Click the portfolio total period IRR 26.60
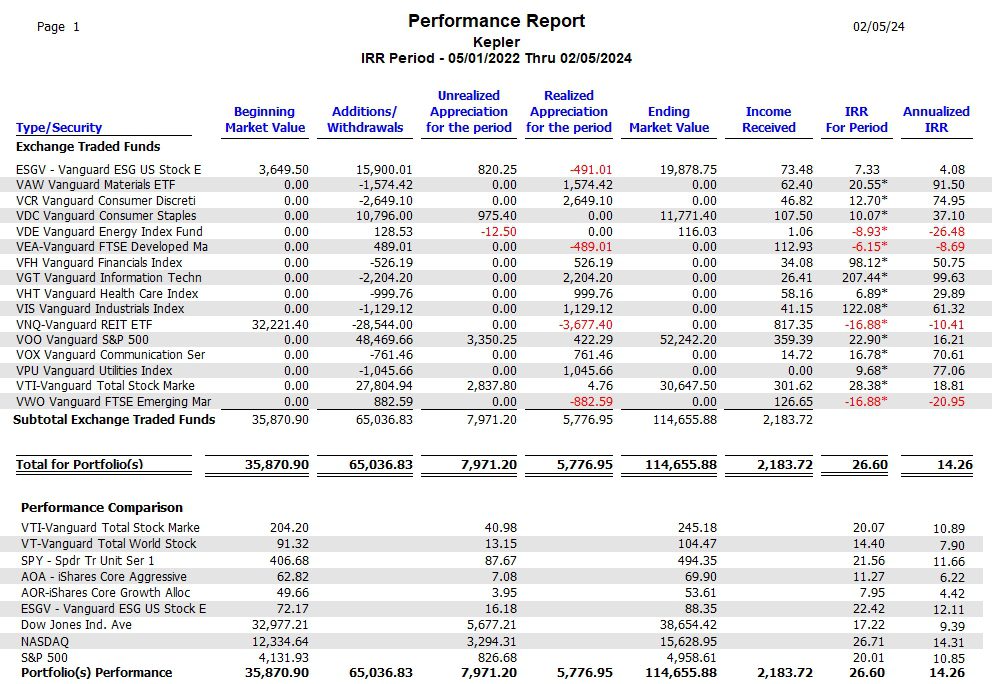992x684 pixels. click(x=870, y=464)
